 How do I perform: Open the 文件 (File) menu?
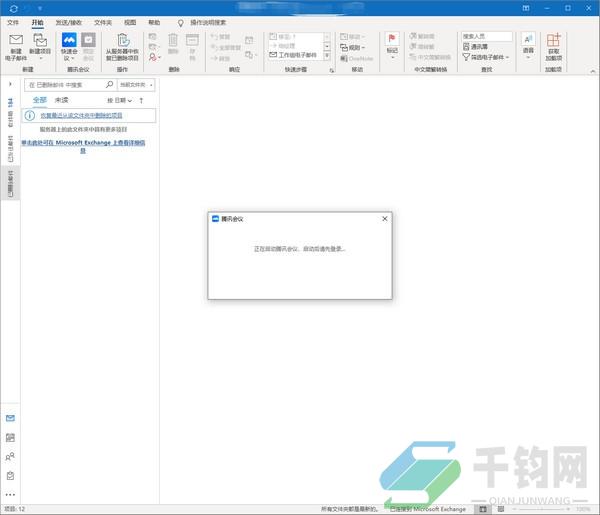point(13,21)
